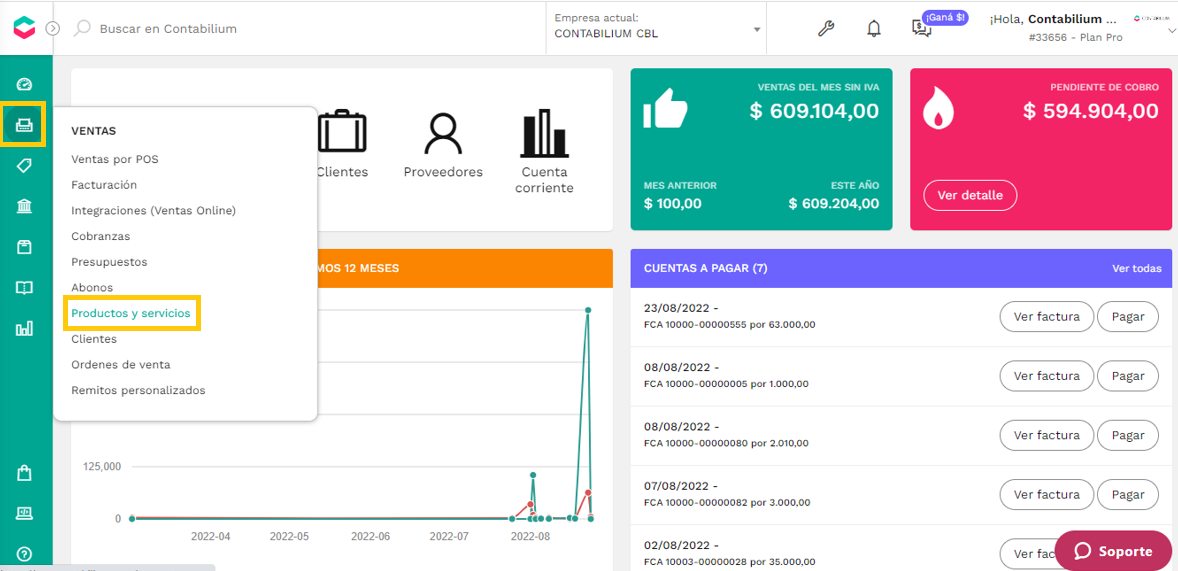1178x571 pixels.
Task: Open Remitos personalizados menu item
Action: pos(138,391)
